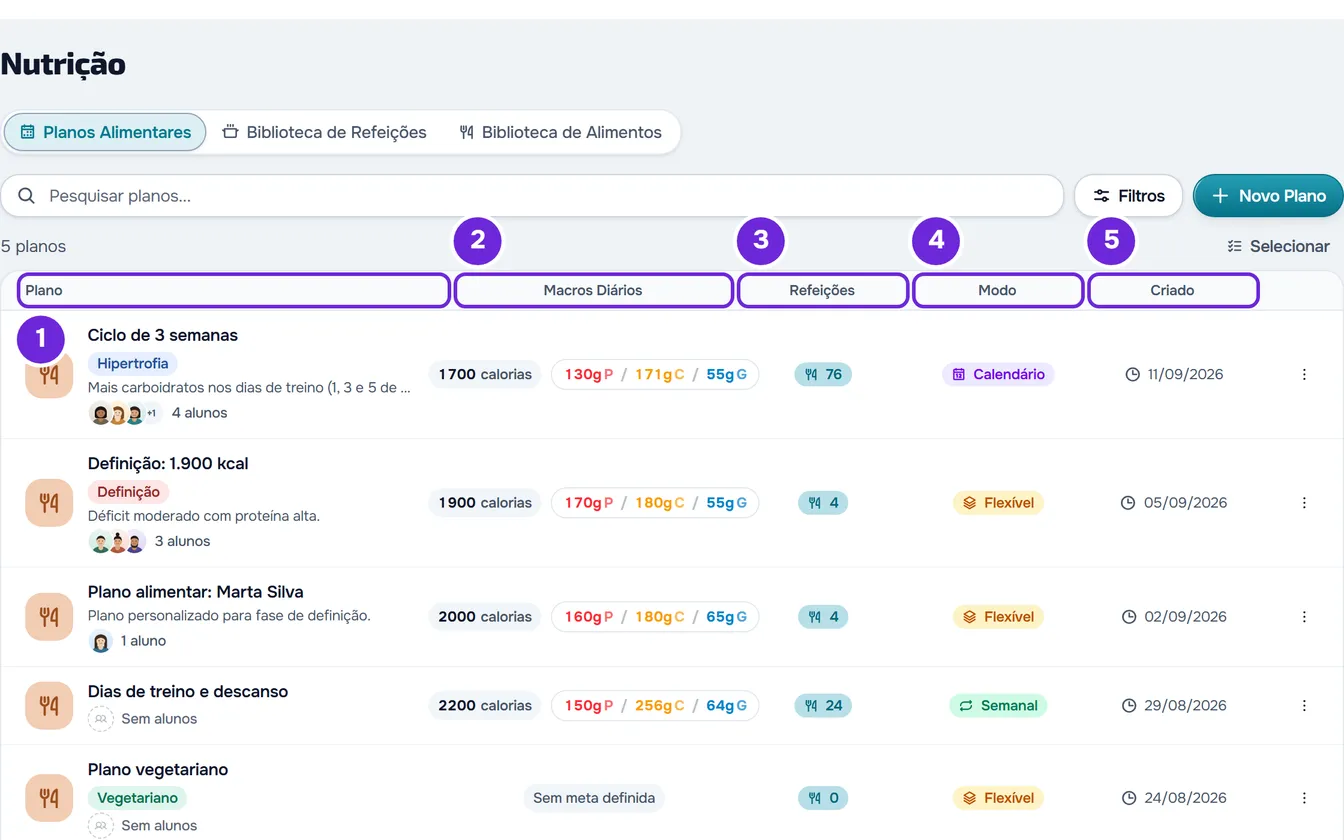Open options menu for Plano alimentar: Marta Silva
1344x840 pixels.
tap(1304, 616)
